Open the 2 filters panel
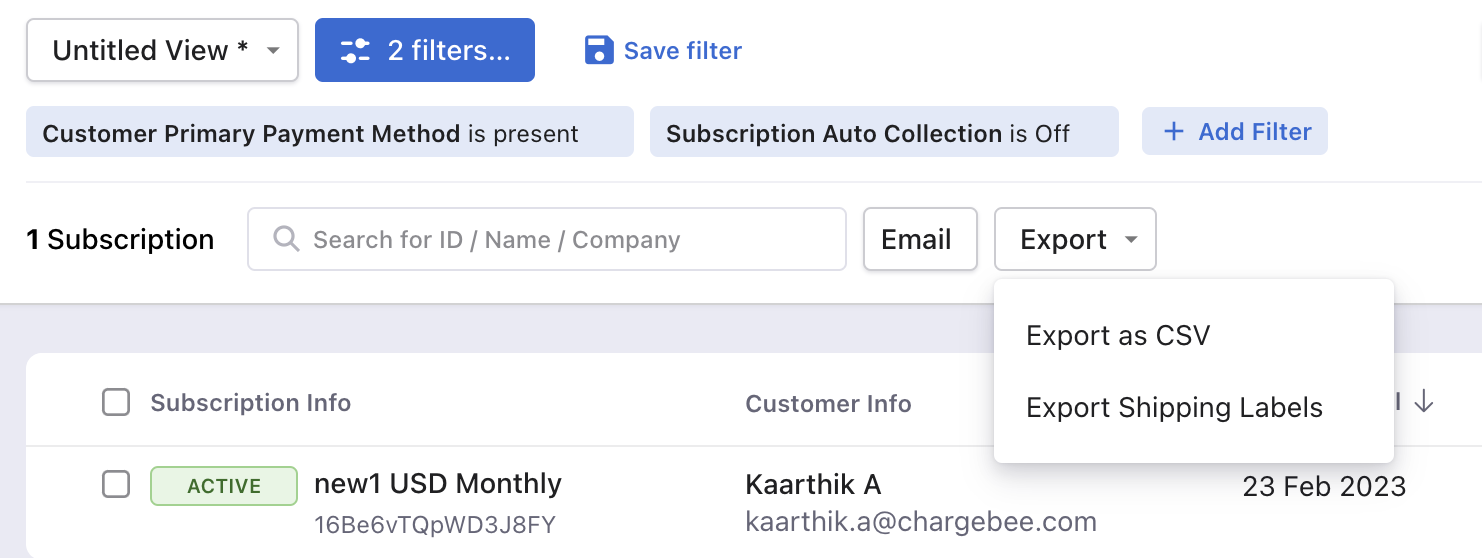Viewport: 1482px width, 558px height. tap(425, 50)
